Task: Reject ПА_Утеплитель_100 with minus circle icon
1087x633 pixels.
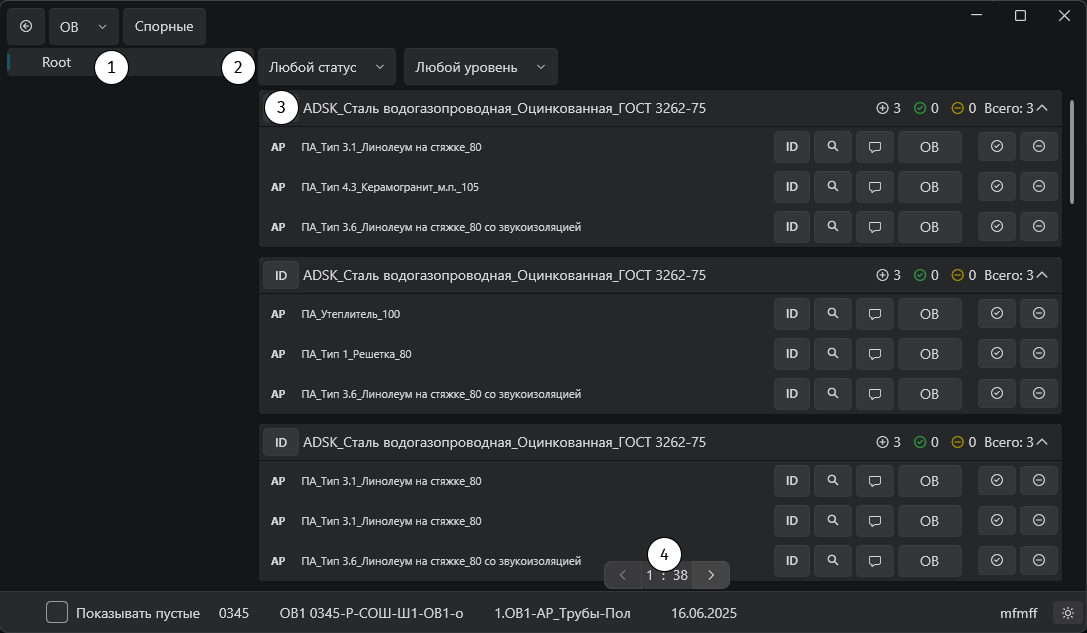Action: pos(1038,314)
